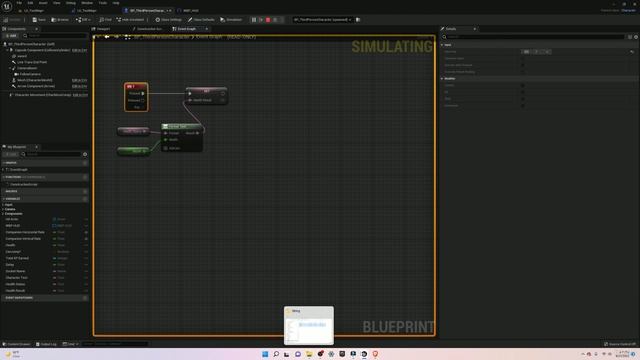Switch to the WBP_HUD document tab
The width and height of the screenshot is (640, 360).
(188, 11)
